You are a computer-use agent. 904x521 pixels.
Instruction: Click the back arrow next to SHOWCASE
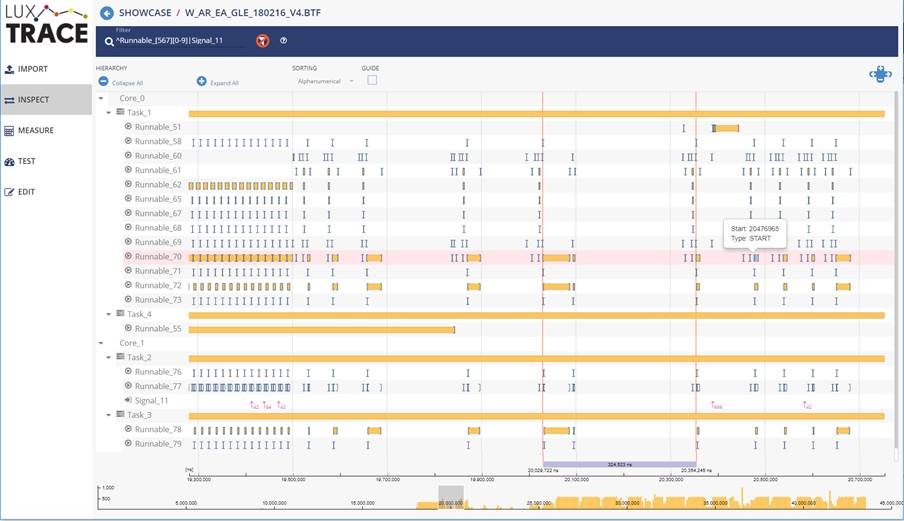[x=107, y=14]
